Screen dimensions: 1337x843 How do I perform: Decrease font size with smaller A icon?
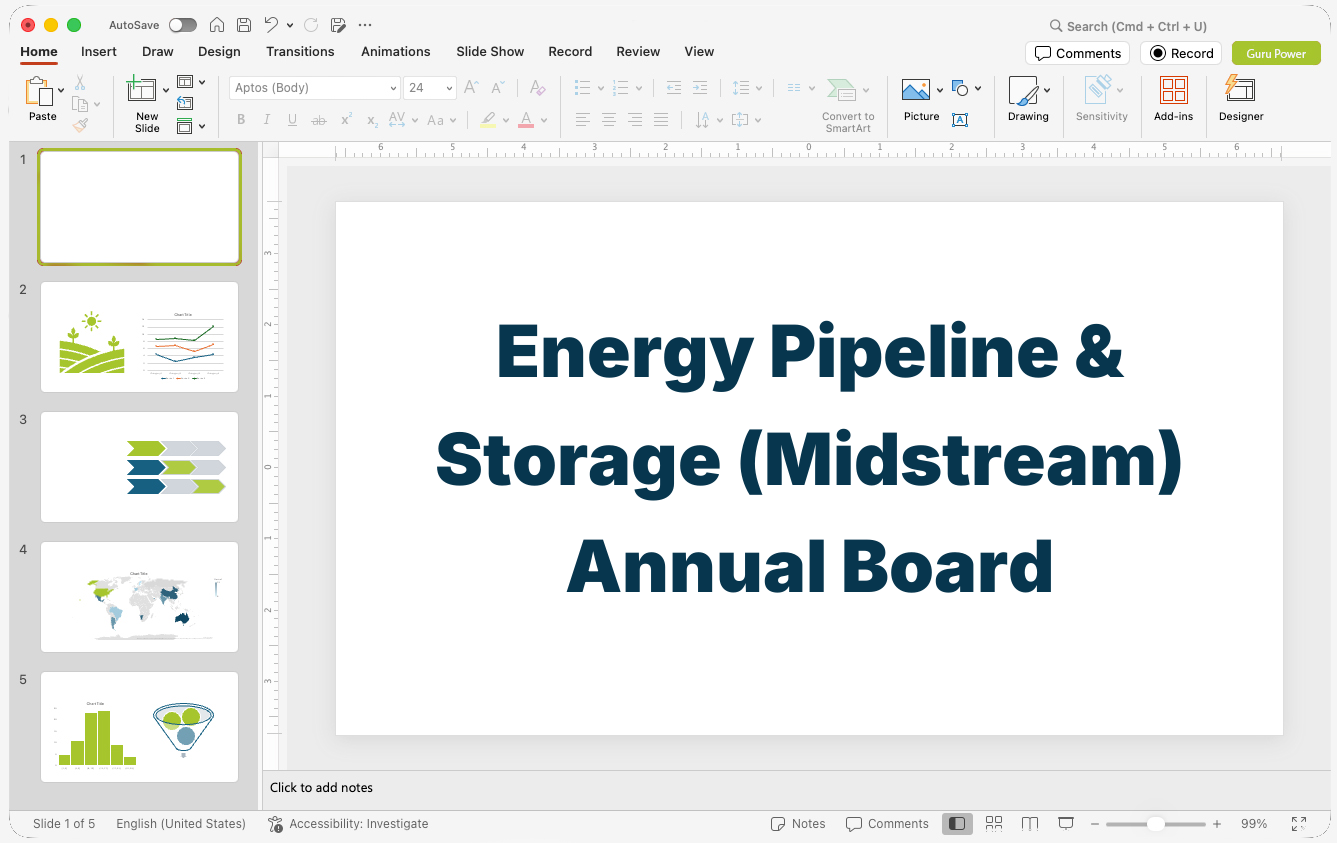click(x=498, y=88)
